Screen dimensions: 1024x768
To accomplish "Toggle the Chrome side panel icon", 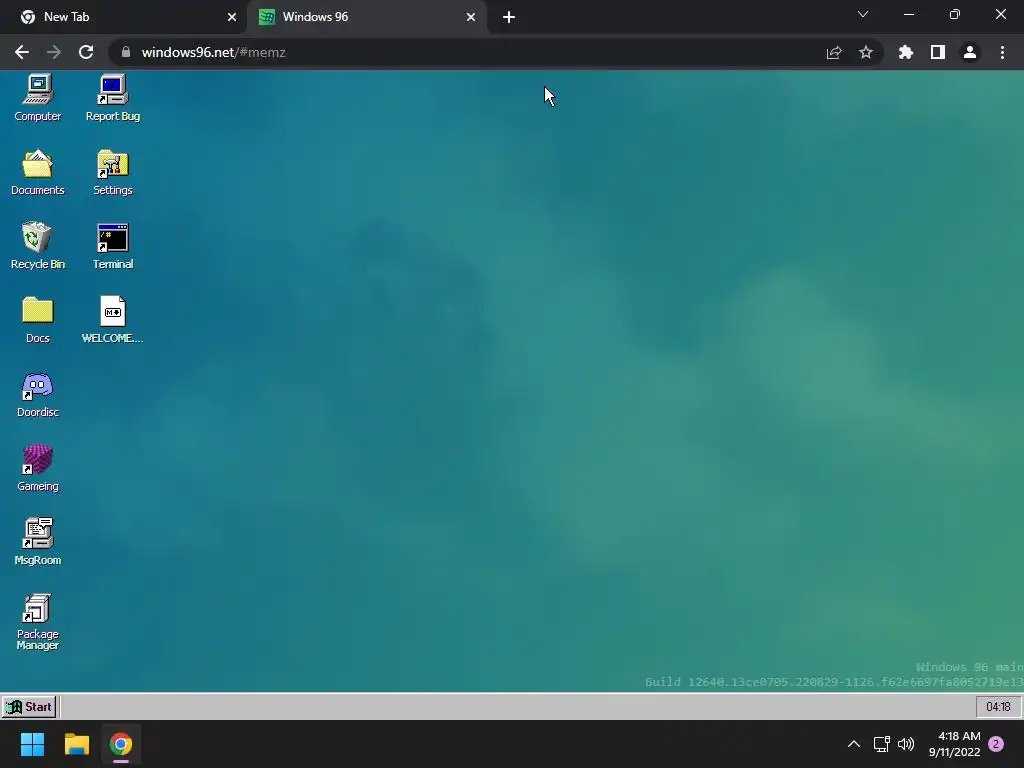I will click(x=938, y=52).
